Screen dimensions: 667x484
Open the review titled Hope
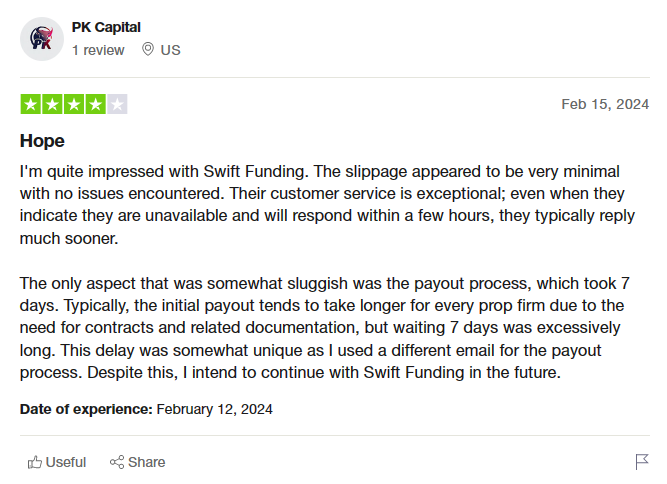click(42, 141)
